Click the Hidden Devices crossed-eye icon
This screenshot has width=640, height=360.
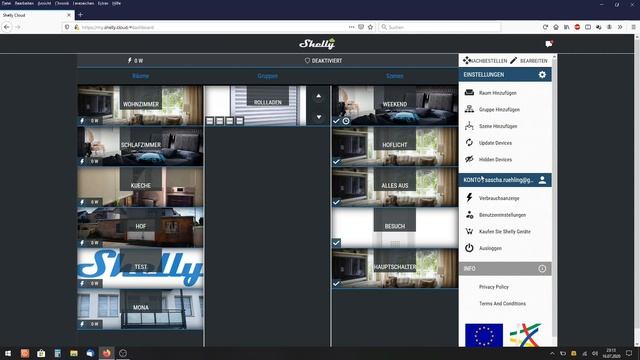(469, 159)
